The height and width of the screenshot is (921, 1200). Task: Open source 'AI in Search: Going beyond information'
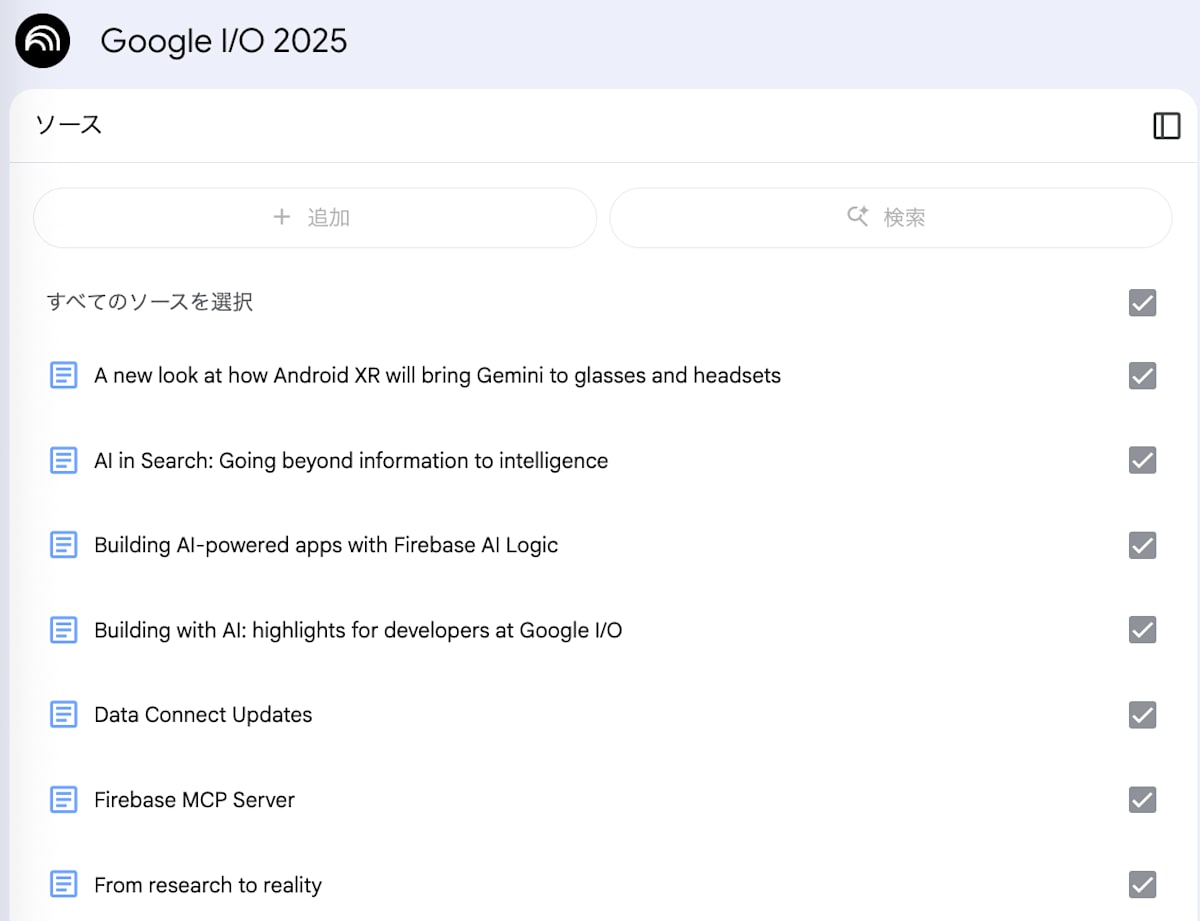tap(351, 461)
